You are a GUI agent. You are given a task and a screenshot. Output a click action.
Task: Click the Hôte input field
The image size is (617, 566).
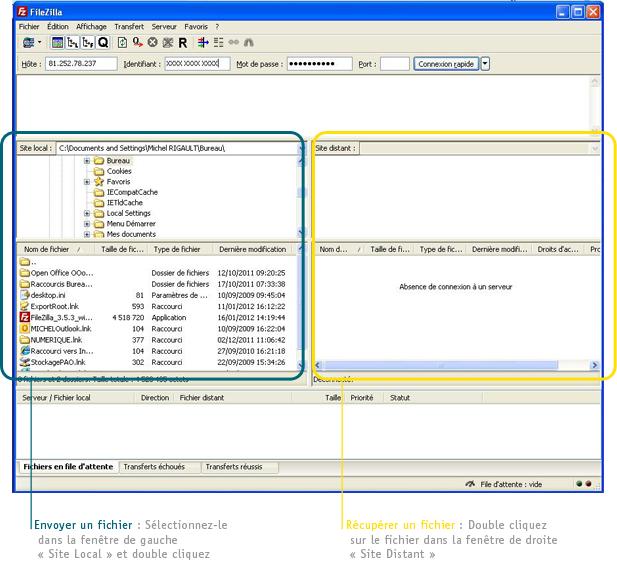pos(81,64)
